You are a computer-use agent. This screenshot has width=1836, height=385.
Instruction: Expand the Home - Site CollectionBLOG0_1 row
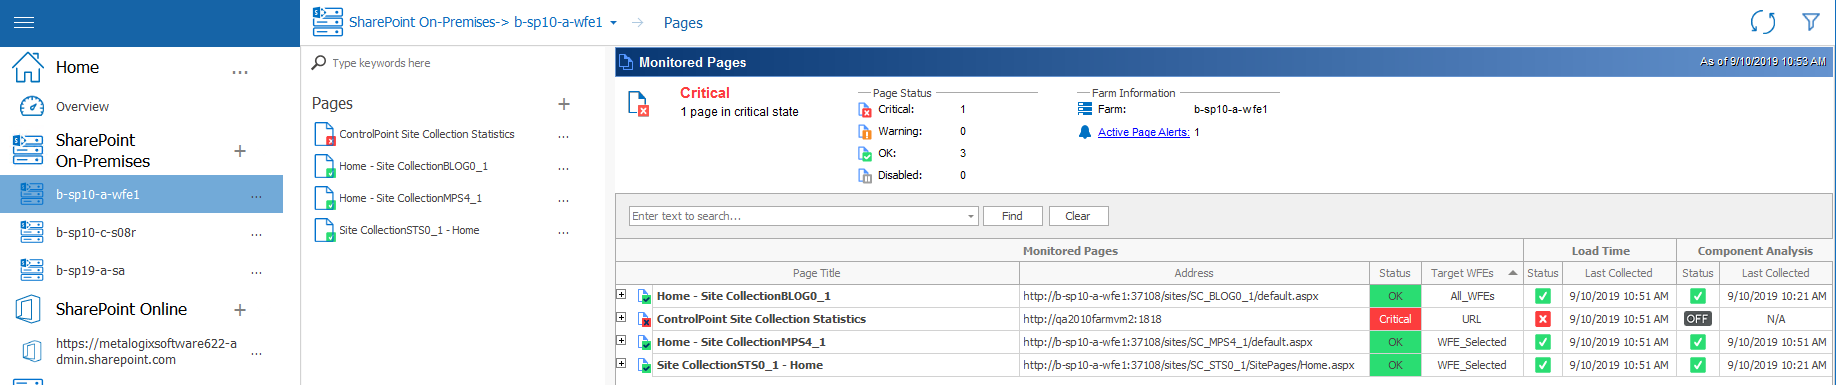click(621, 295)
